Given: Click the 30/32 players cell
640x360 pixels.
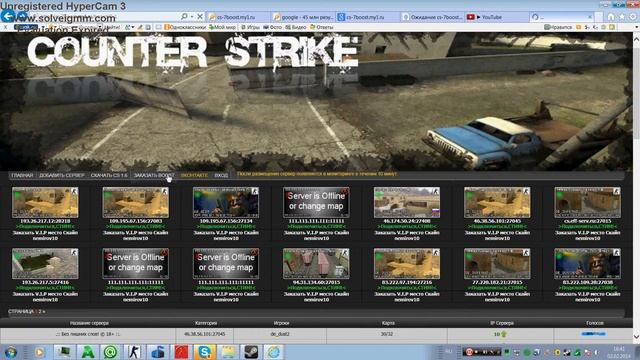Looking at the screenshot, I should coord(387,334).
